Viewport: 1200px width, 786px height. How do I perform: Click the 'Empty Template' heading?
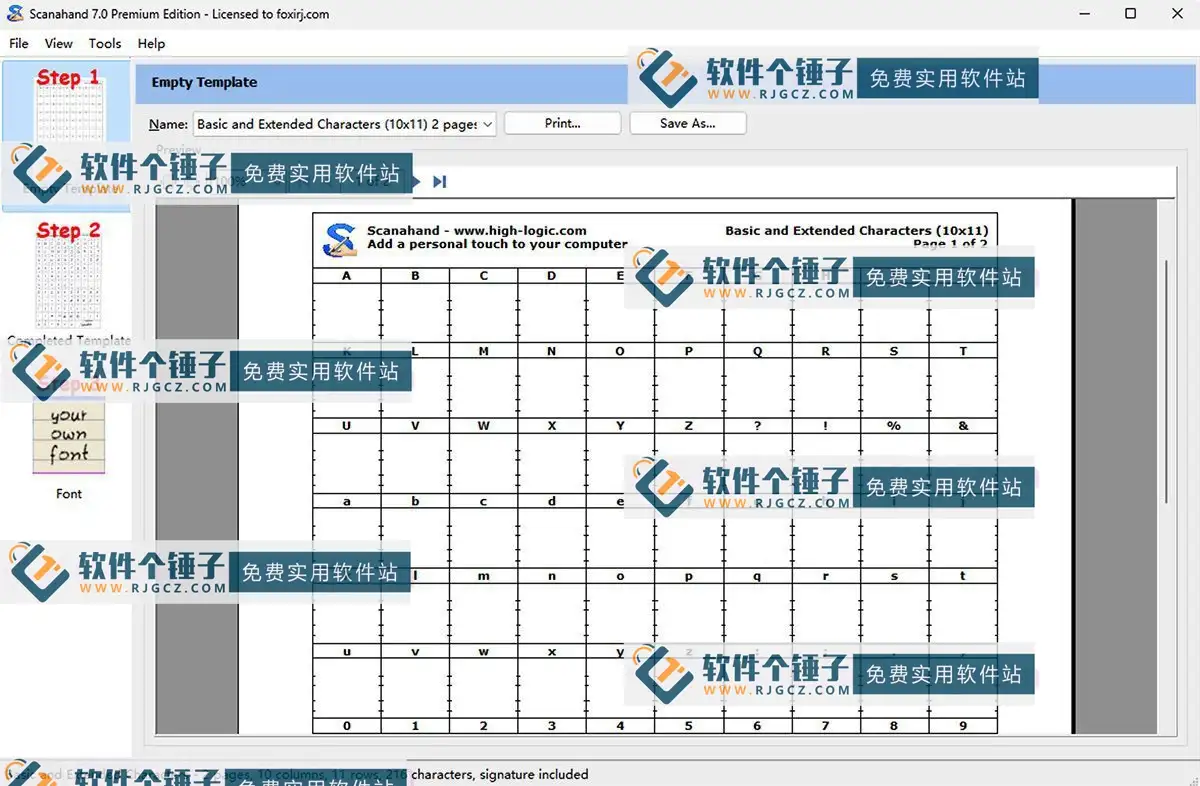click(204, 82)
